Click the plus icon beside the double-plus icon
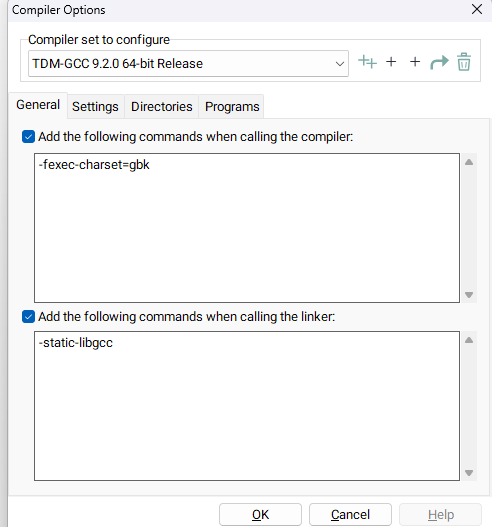 tap(391, 62)
